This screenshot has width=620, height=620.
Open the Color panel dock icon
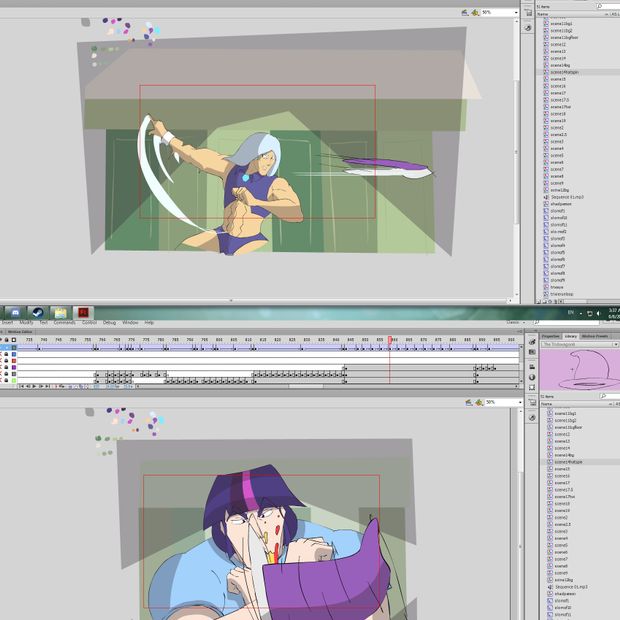click(x=532, y=342)
